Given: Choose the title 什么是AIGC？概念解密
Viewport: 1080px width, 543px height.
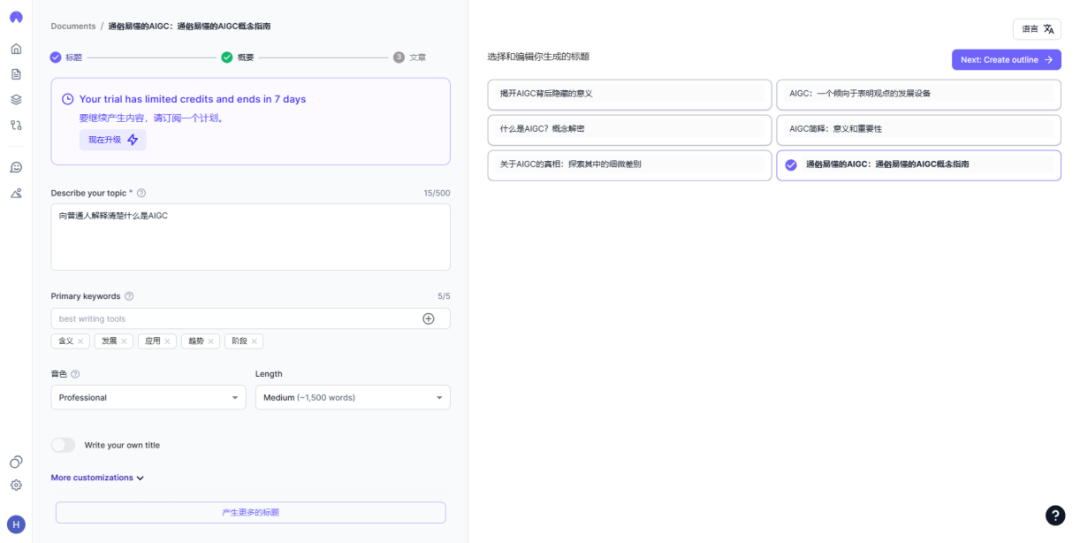Looking at the screenshot, I should tap(629, 129).
